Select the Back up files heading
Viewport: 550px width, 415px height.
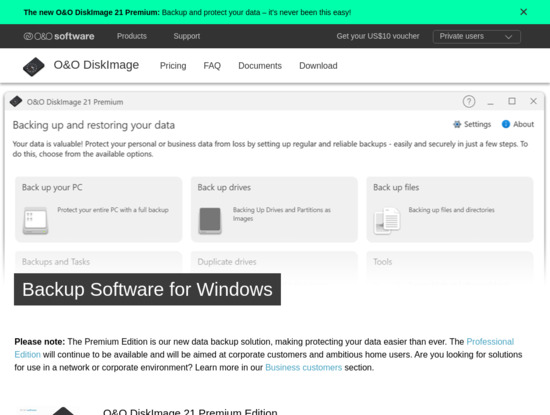coord(396,187)
